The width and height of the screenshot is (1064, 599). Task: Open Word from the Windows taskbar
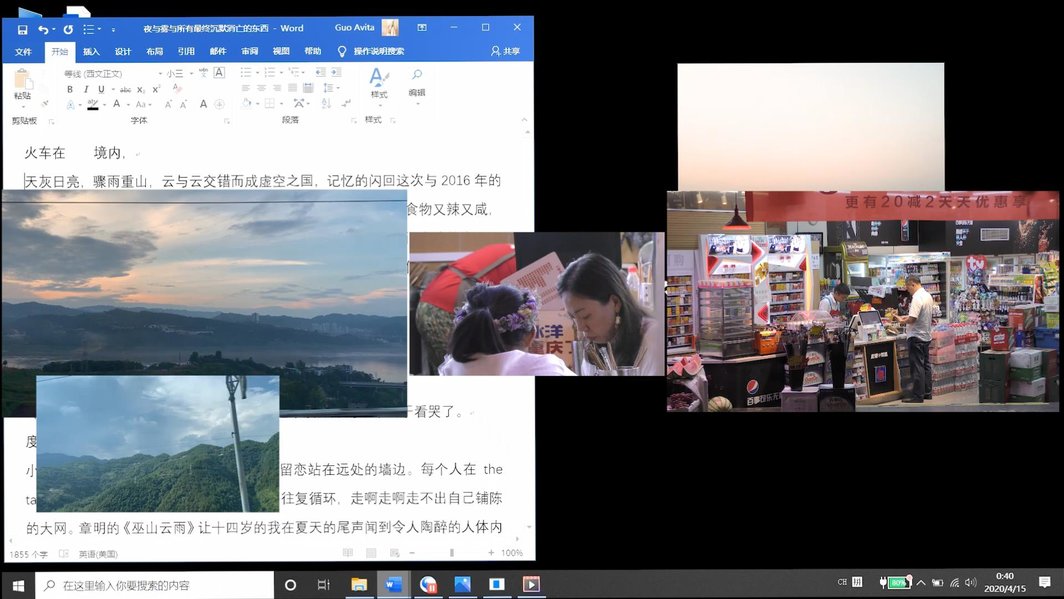point(393,584)
